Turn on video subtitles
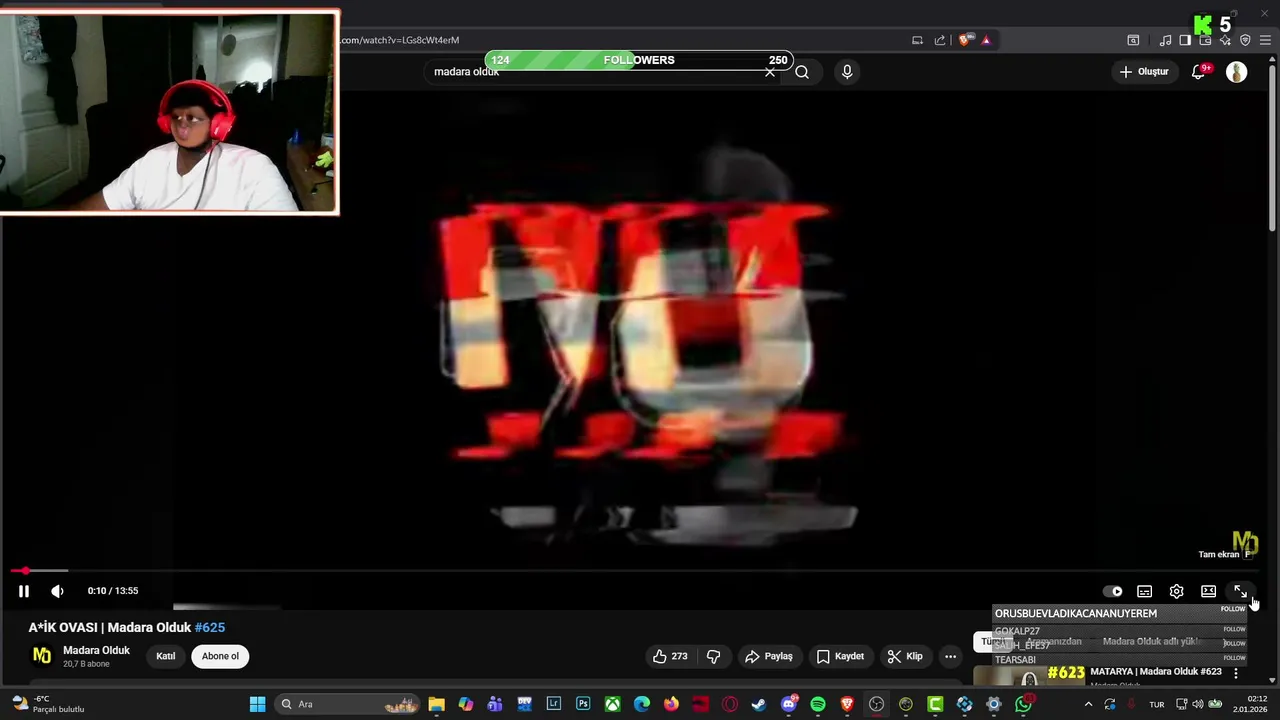The height and width of the screenshot is (720, 1280). tap(1145, 591)
